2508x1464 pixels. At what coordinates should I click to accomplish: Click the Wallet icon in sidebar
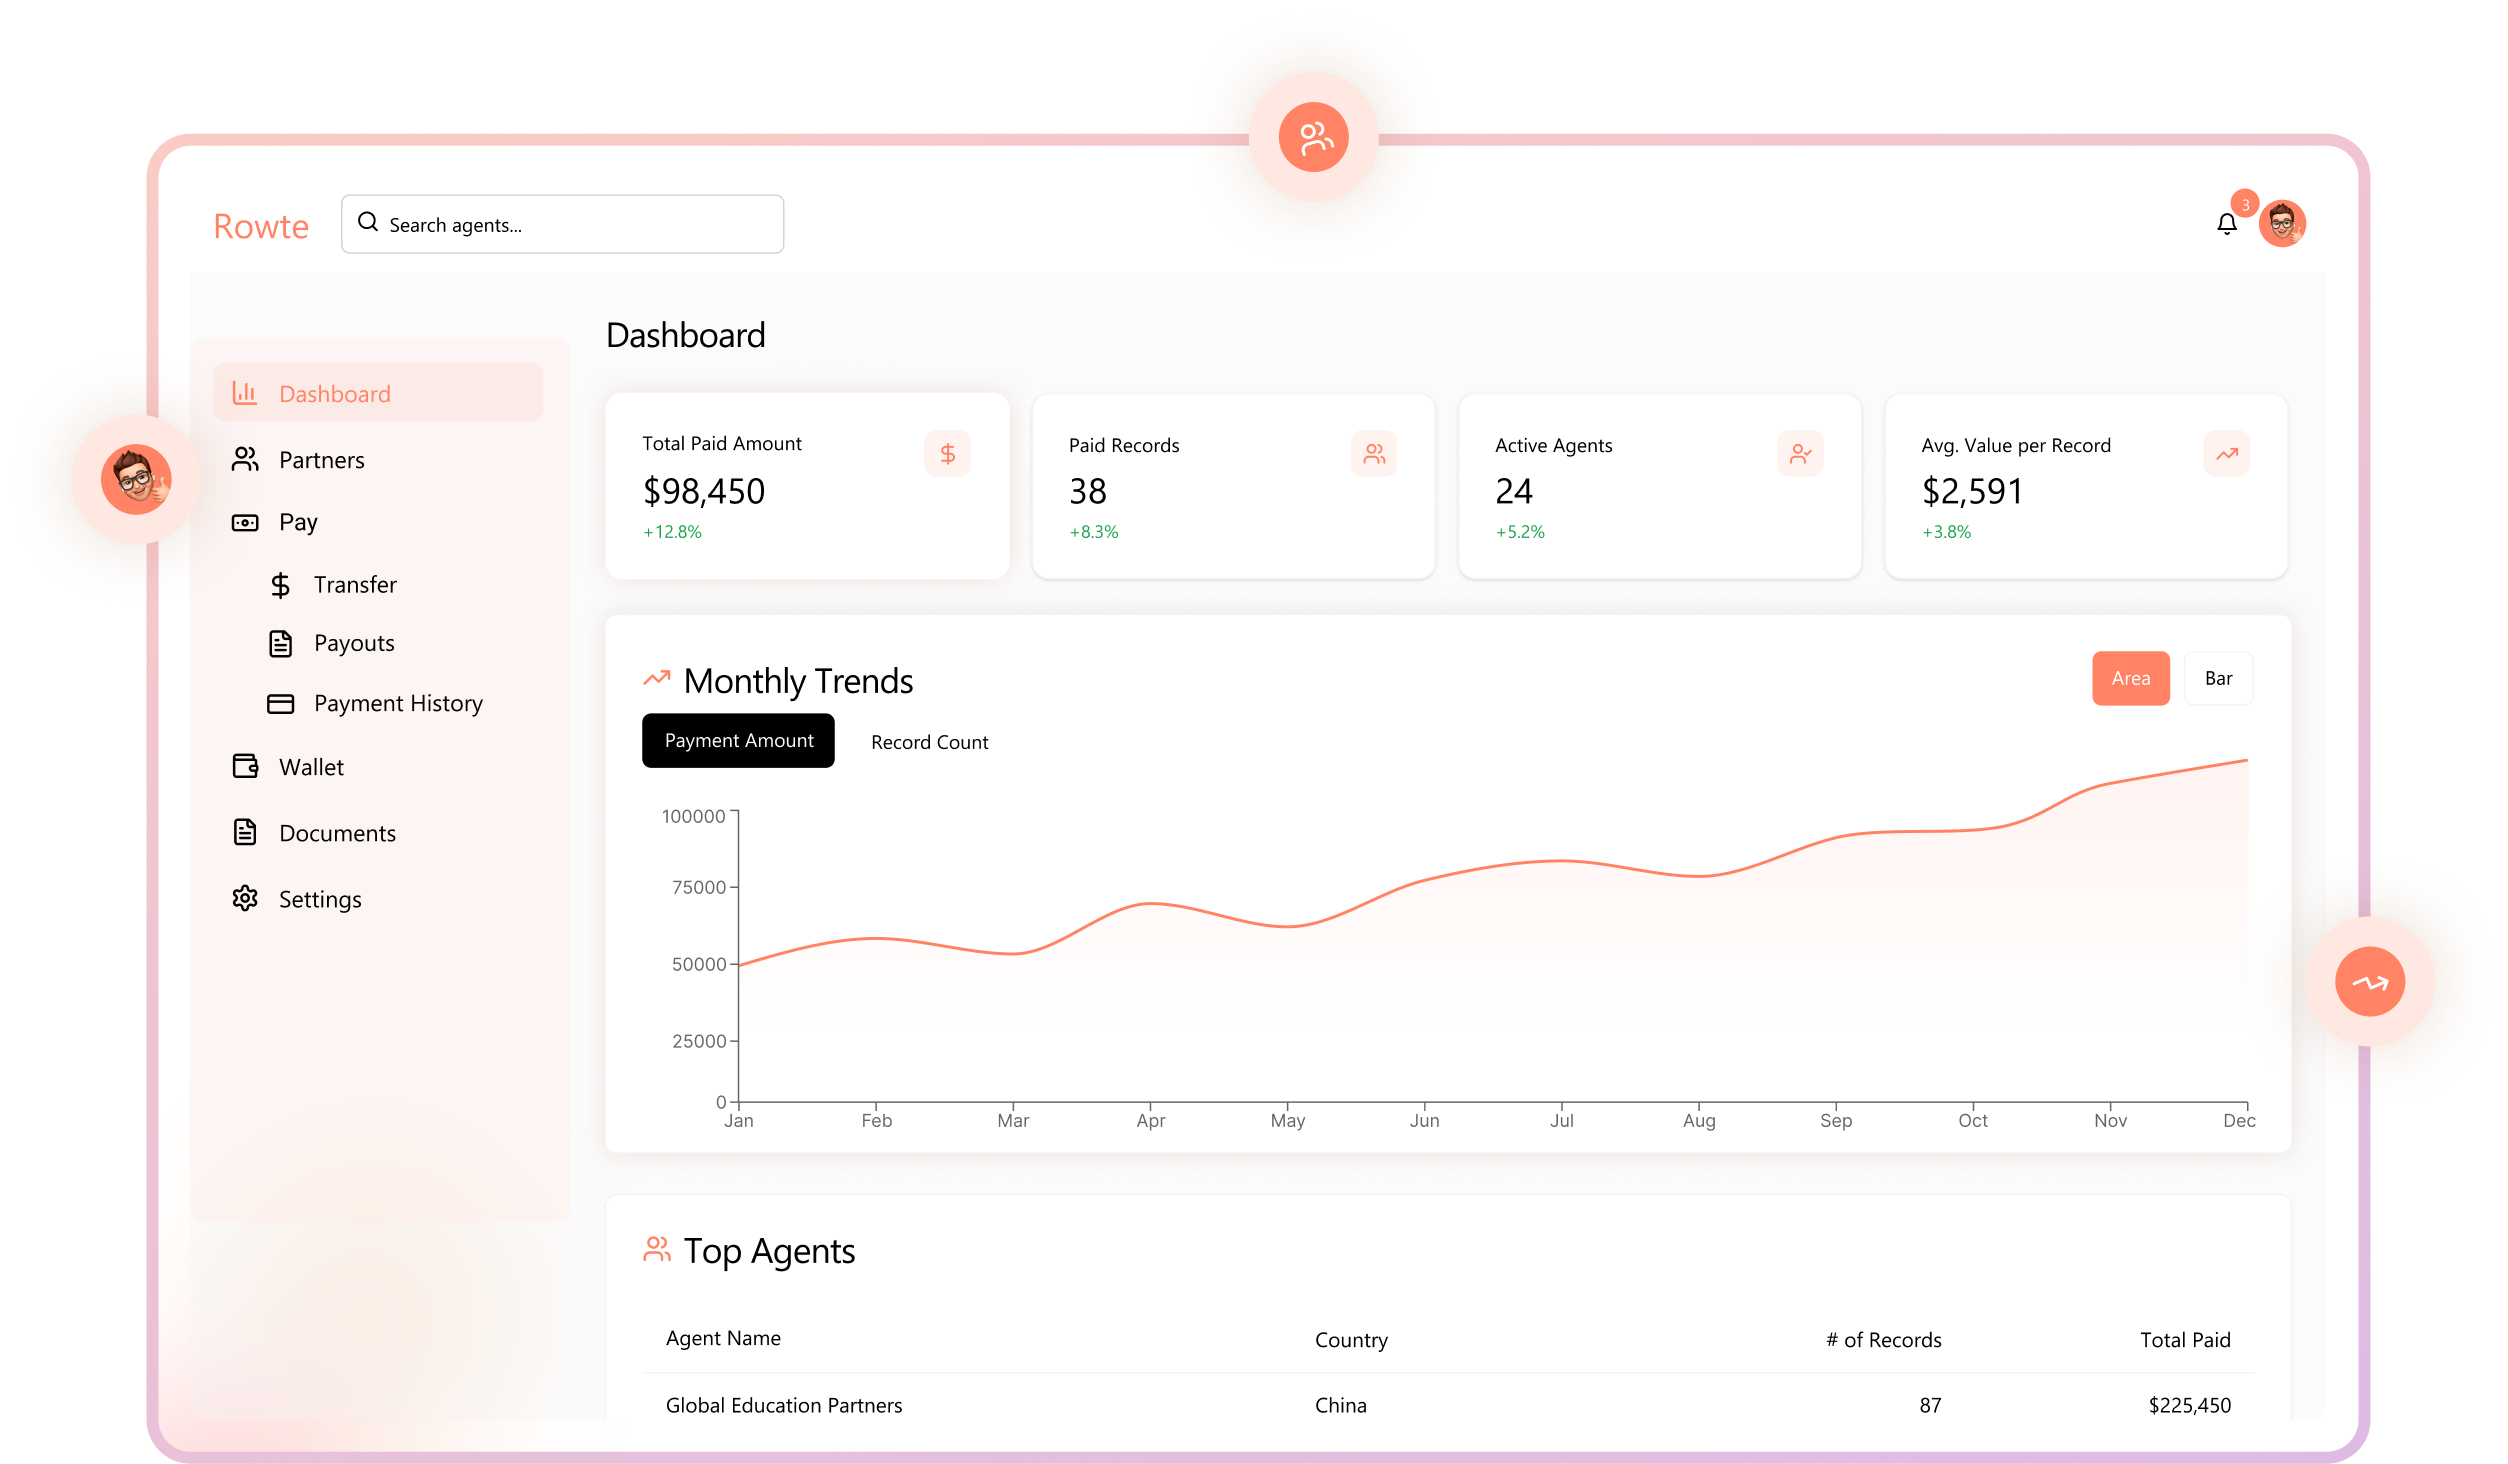pyautogui.click(x=245, y=766)
